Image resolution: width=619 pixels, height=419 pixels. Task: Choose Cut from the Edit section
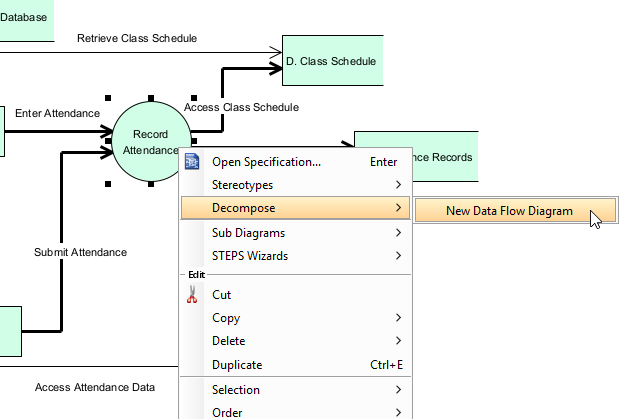[222, 295]
